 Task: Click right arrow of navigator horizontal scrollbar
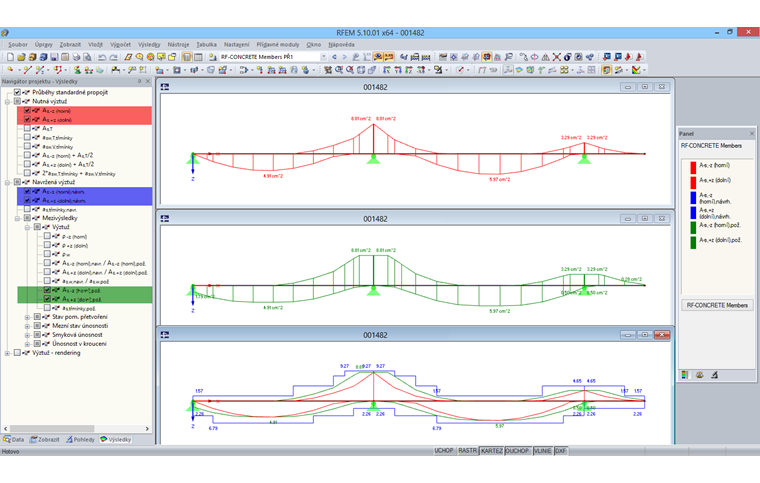click(x=147, y=428)
